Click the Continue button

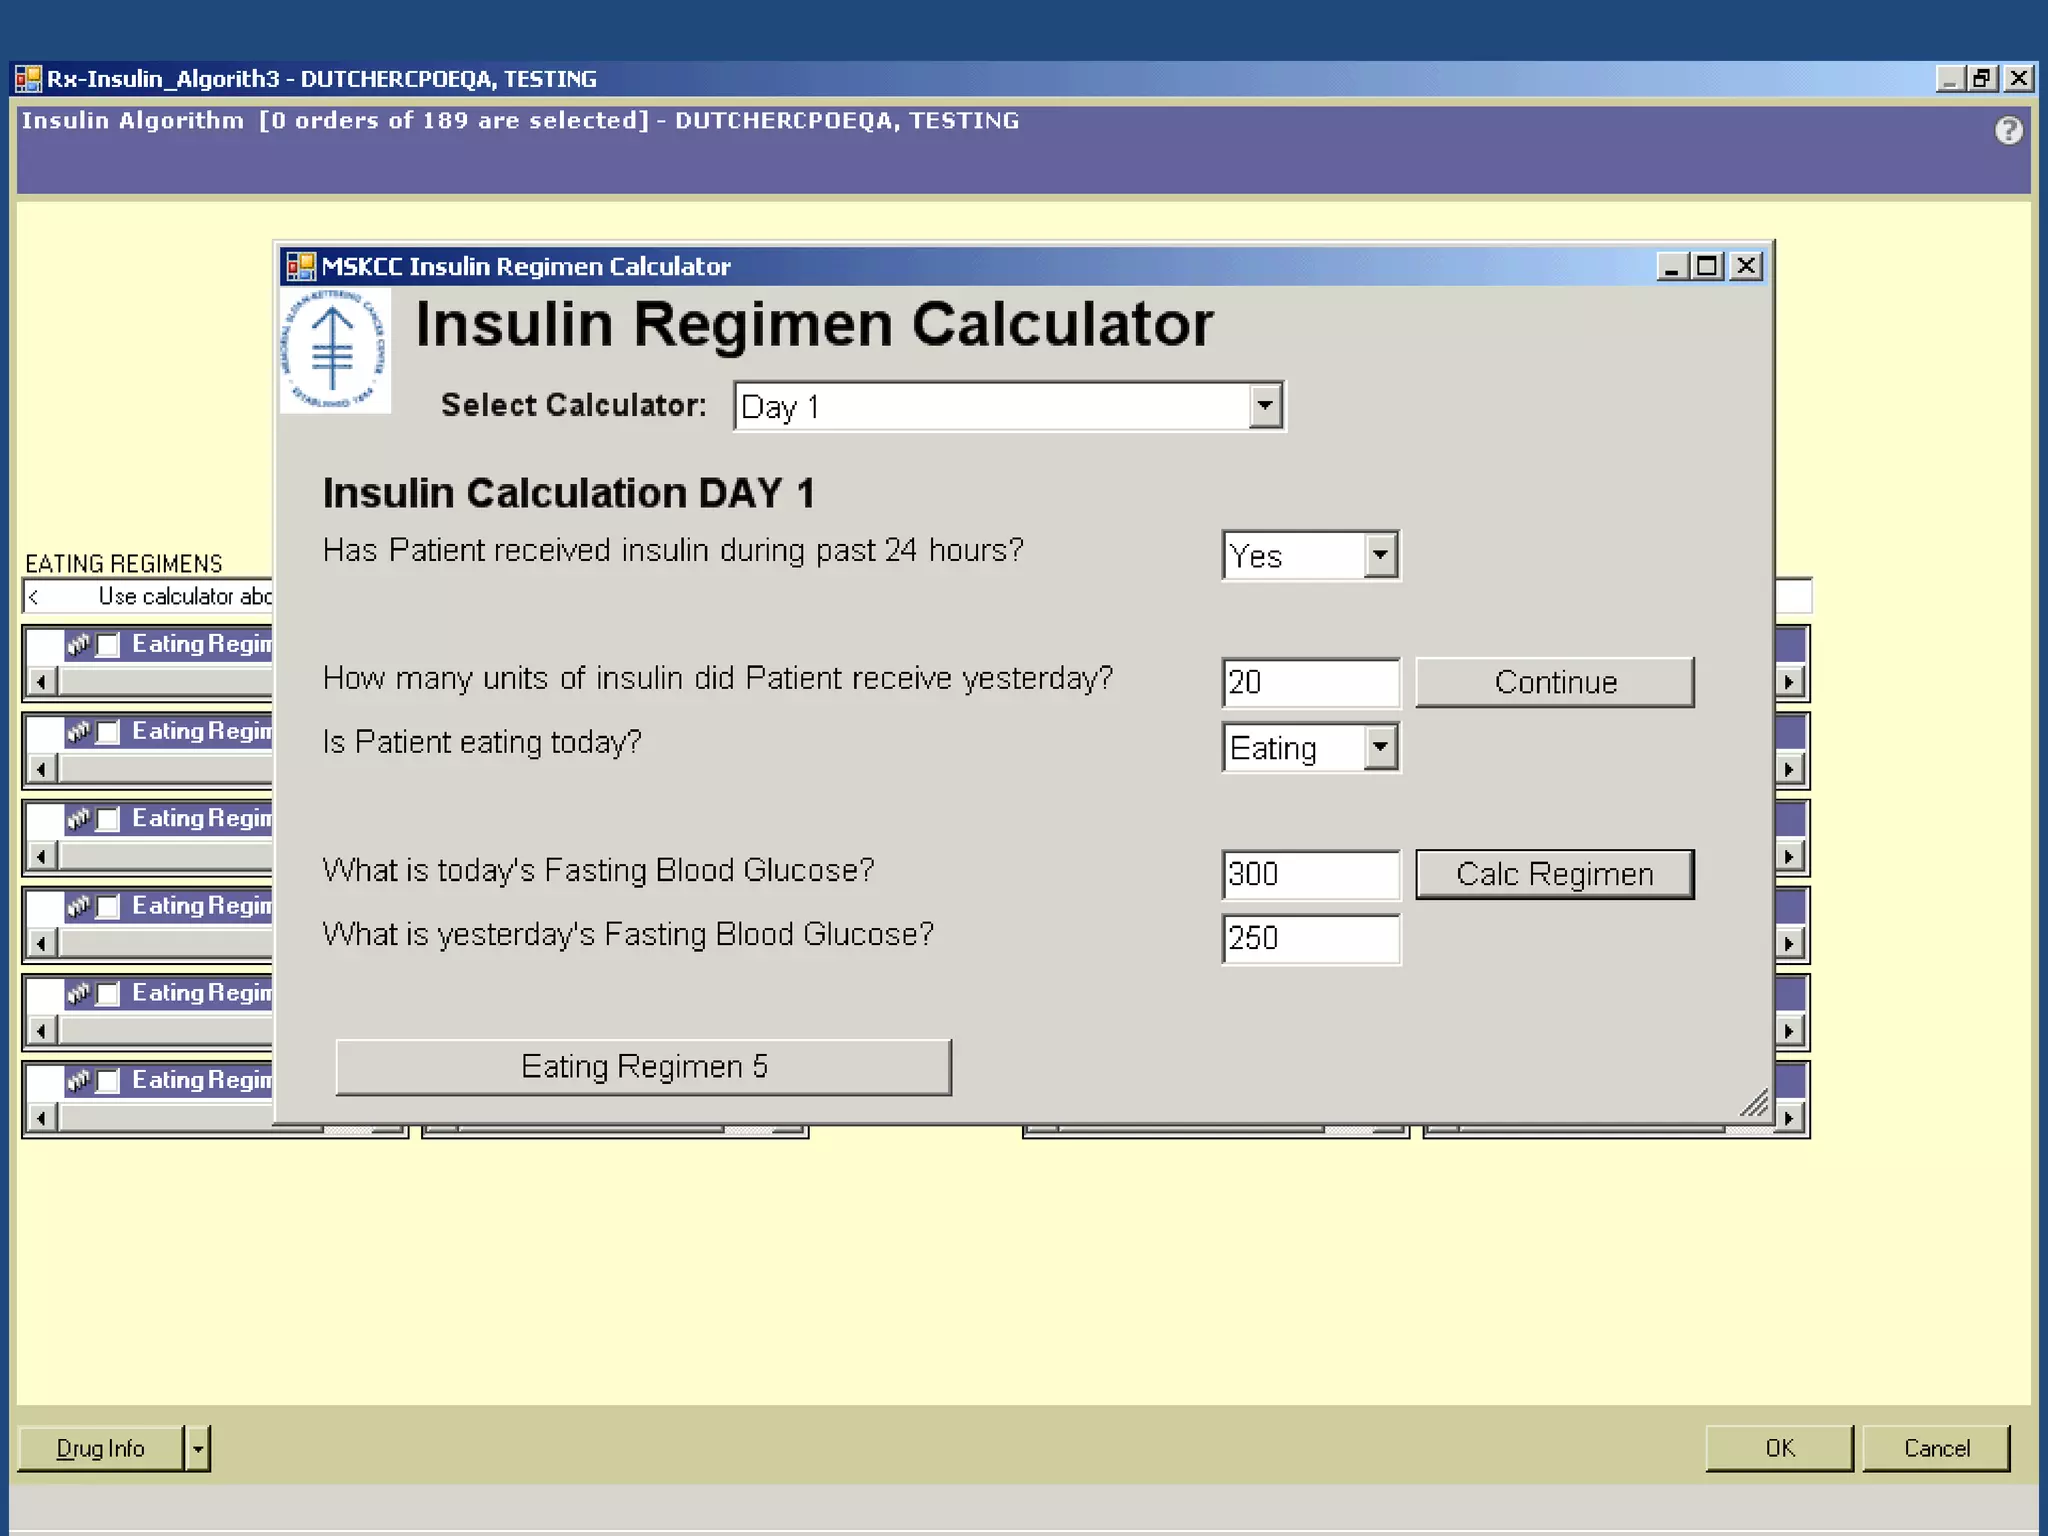[1555, 682]
